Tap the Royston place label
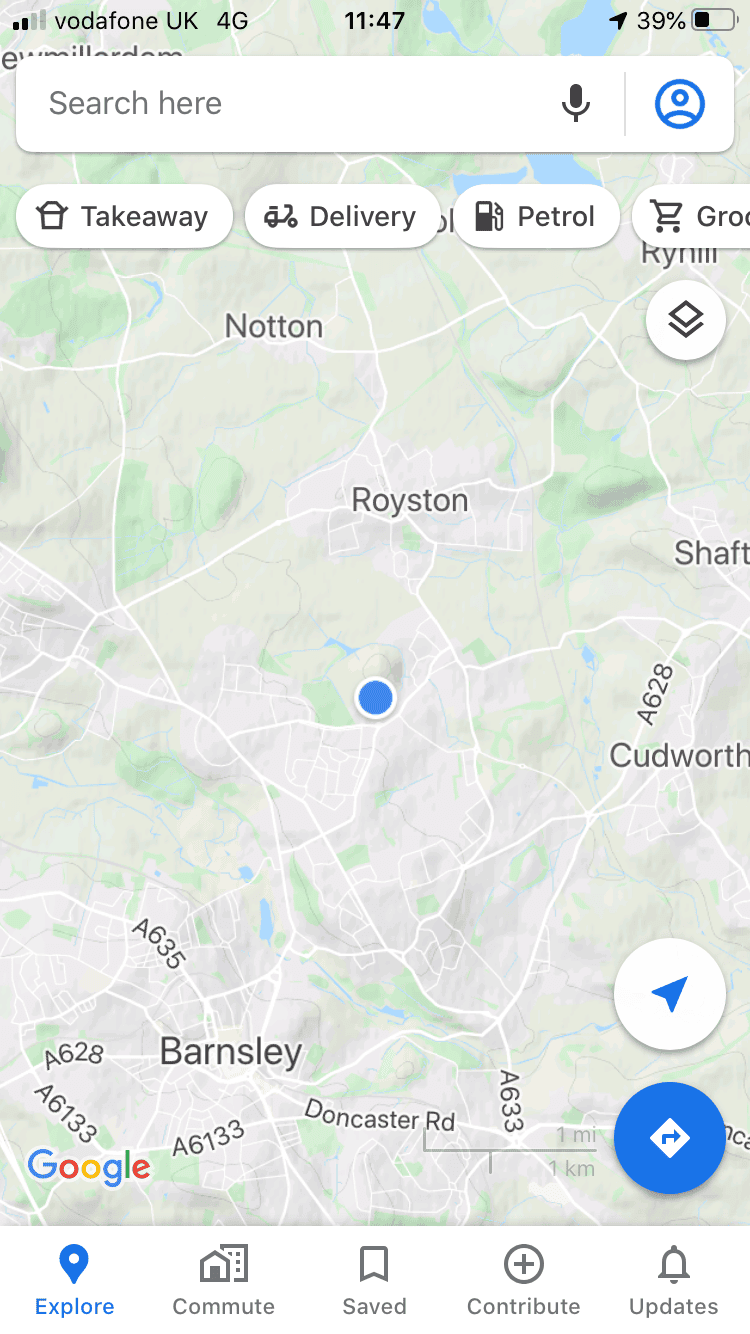The image size is (750, 1334). 410,500
